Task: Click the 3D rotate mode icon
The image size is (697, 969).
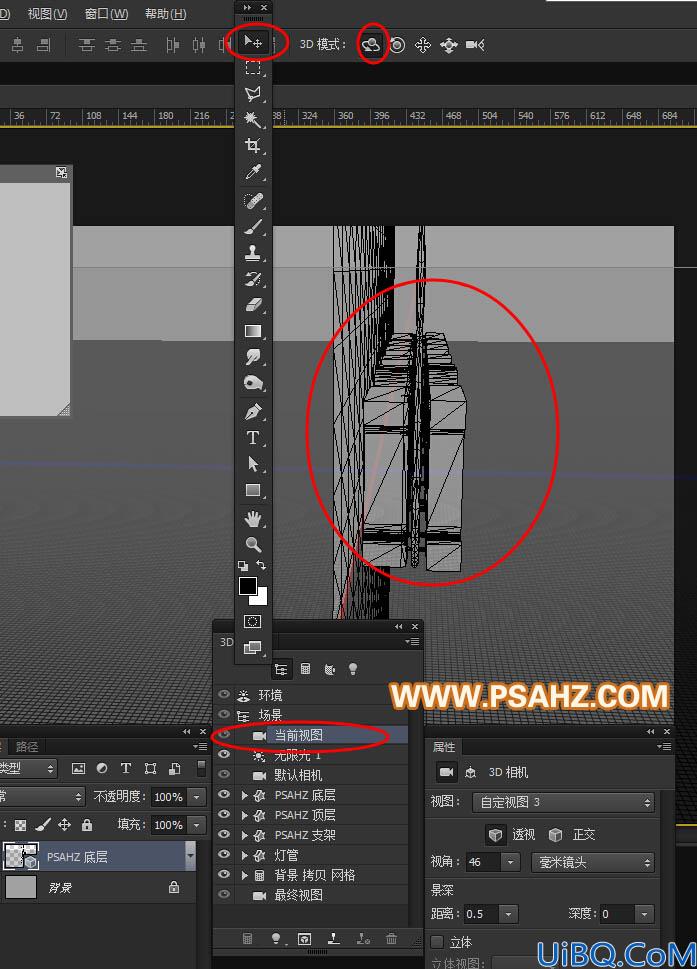Action: [371, 44]
